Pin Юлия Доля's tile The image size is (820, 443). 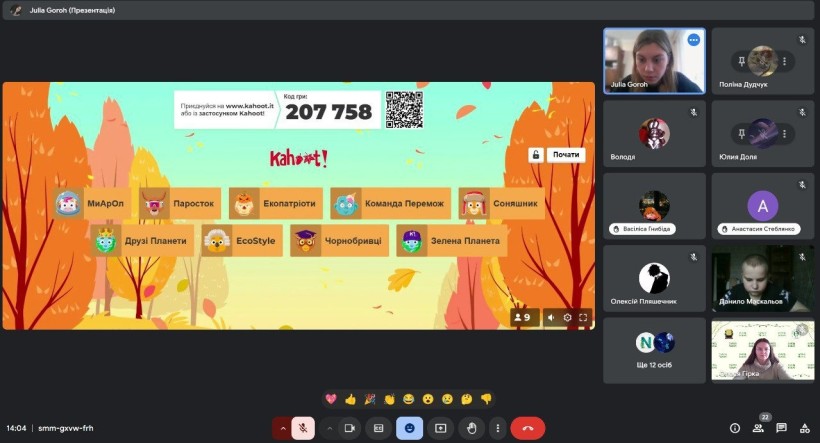[x=741, y=134]
